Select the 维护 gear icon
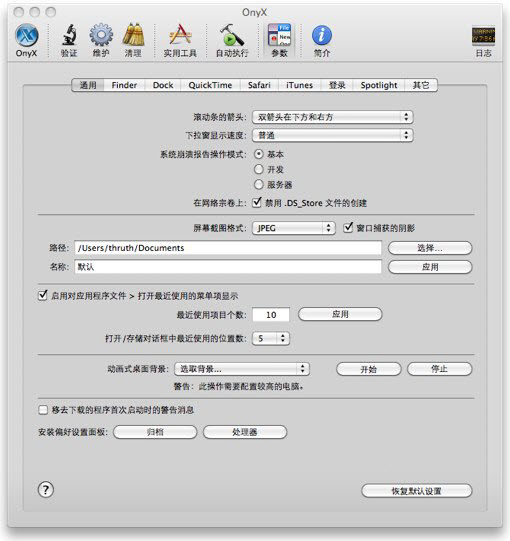Screen dimensions: 510x541 (x=101, y=35)
